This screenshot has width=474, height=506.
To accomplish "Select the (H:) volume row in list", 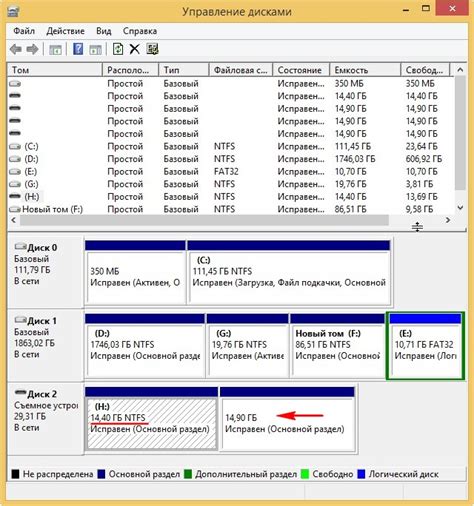I will (x=231, y=197).
